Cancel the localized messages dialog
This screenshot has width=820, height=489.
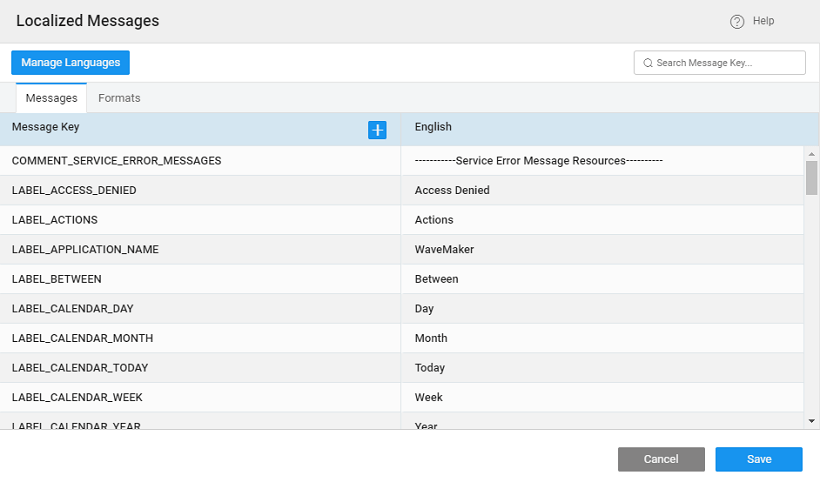tap(661, 459)
